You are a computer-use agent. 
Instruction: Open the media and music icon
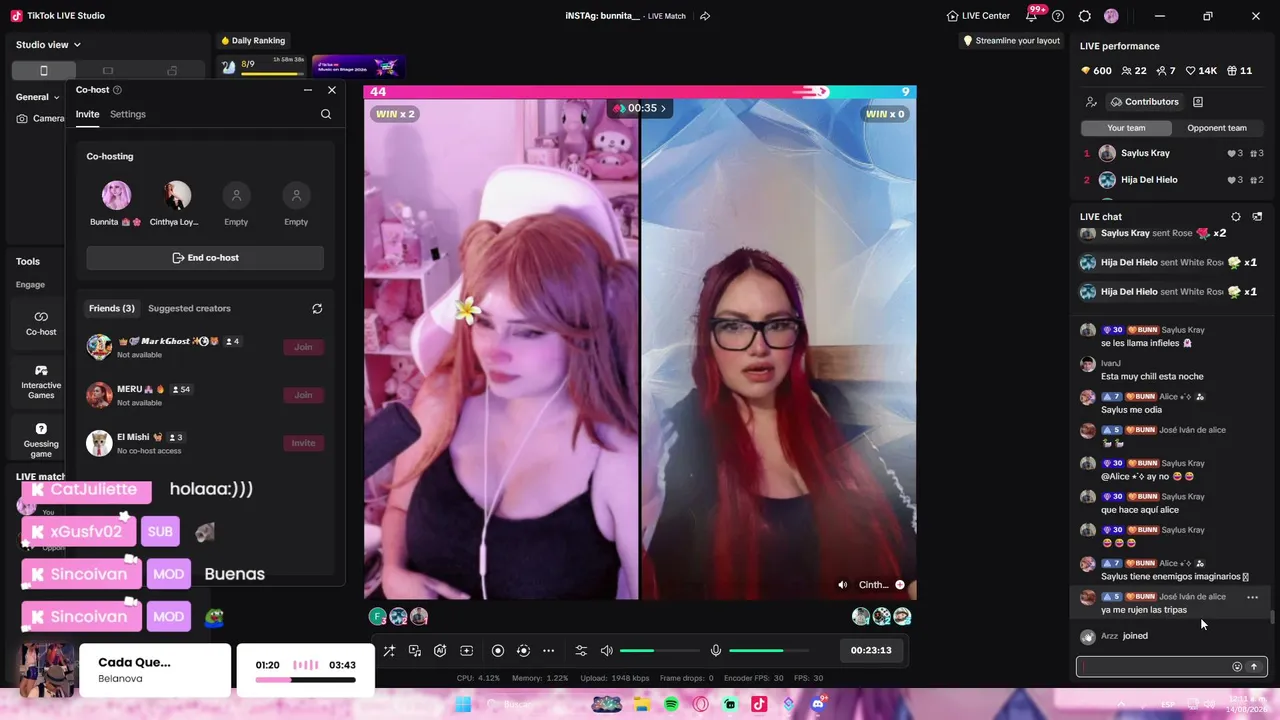415,650
